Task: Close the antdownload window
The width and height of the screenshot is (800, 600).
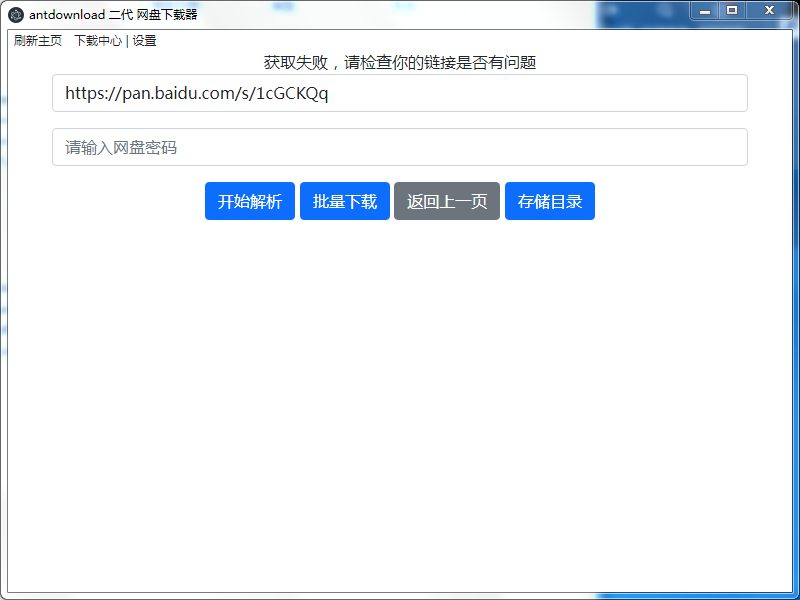Action: 770,10
